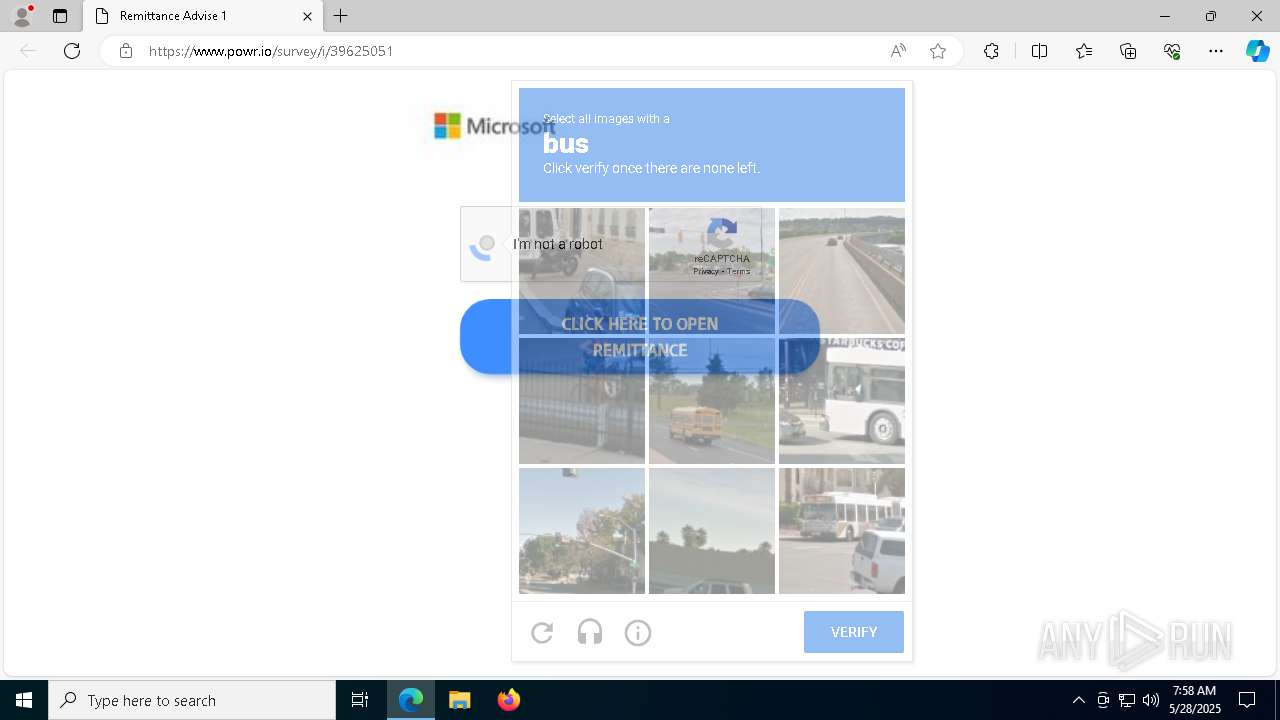
Task: Open the Copilot sidebar icon
Action: pos(1258,51)
